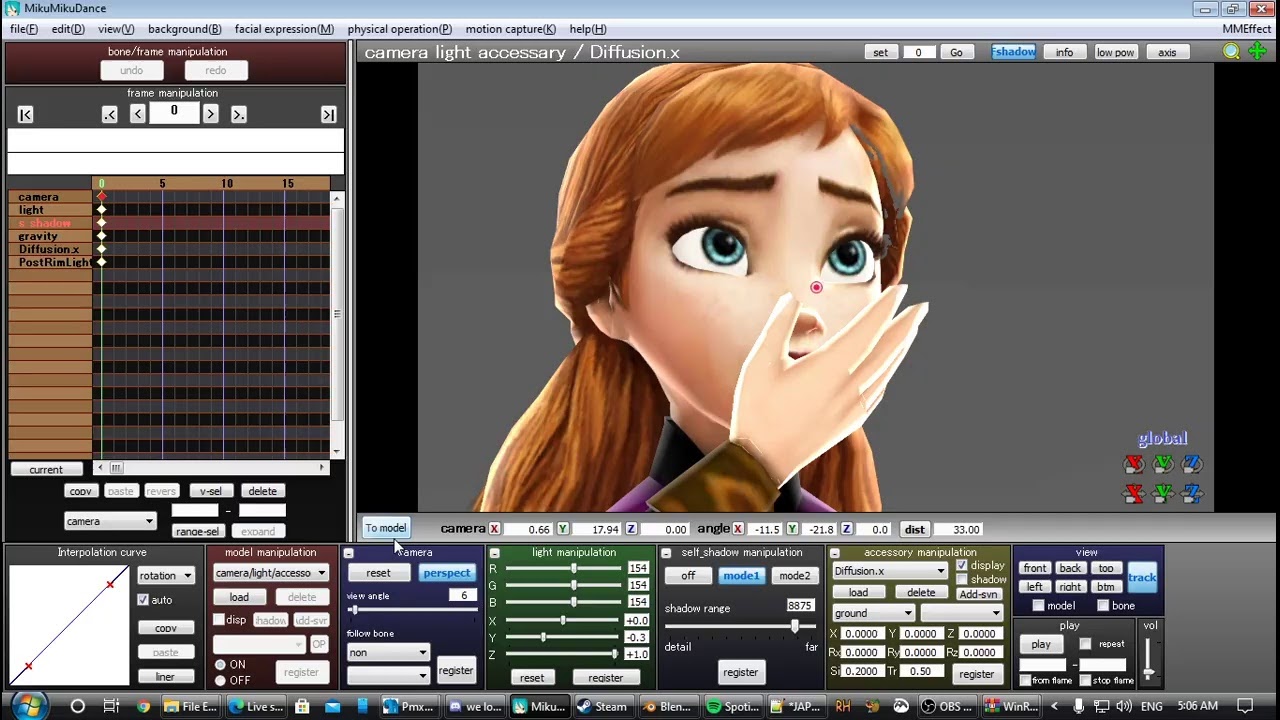Click the global X rotation gizmo icon

[x=1133, y=464]
